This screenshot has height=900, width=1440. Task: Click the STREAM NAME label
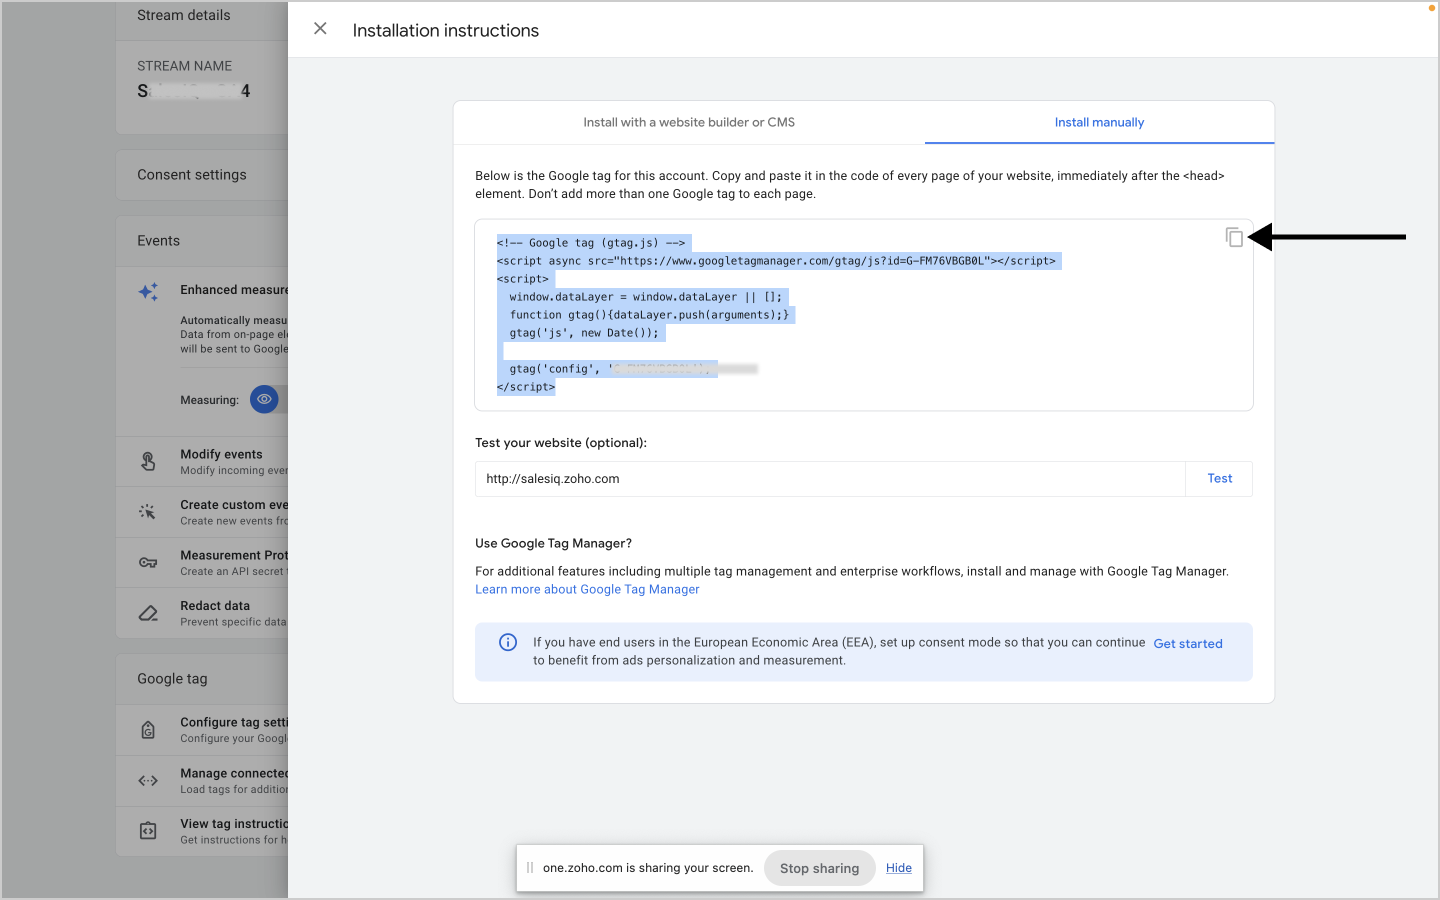185,66
